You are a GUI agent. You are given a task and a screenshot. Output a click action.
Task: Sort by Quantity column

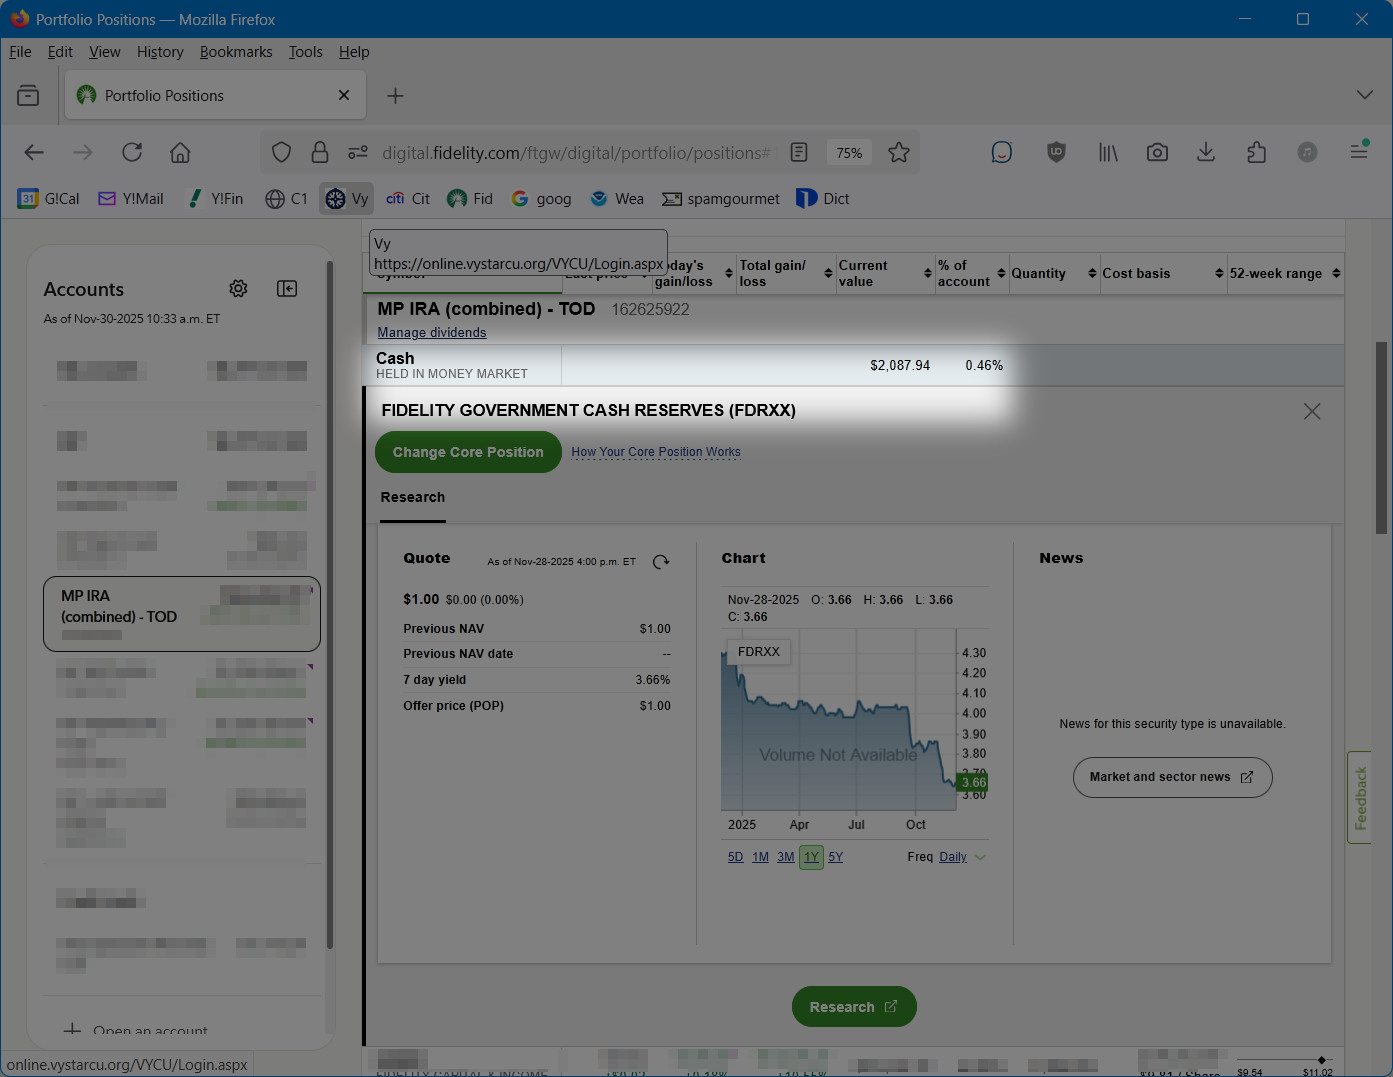click(x=1053, y=273)
